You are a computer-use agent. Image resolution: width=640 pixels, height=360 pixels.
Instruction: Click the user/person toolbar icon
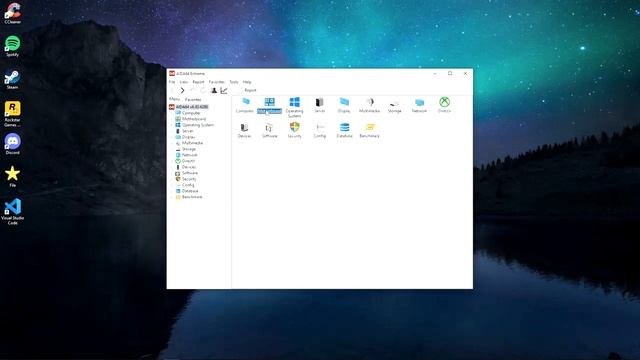point(213,90)
